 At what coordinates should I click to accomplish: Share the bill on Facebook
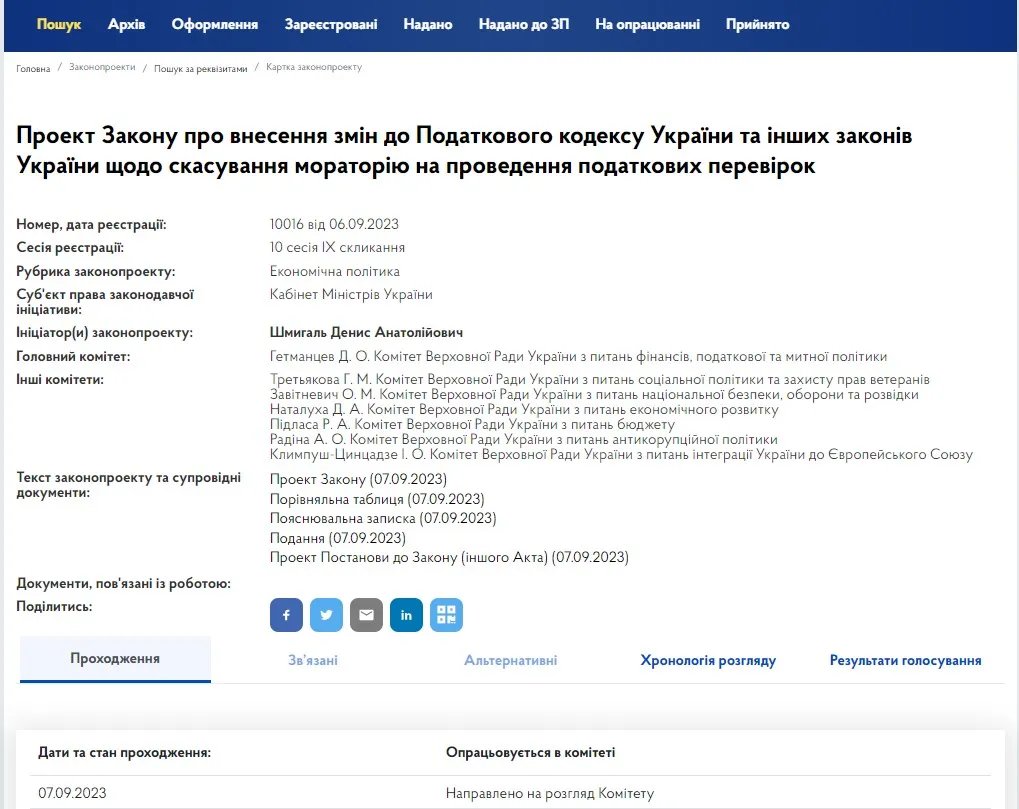click(x=286, y=615)
